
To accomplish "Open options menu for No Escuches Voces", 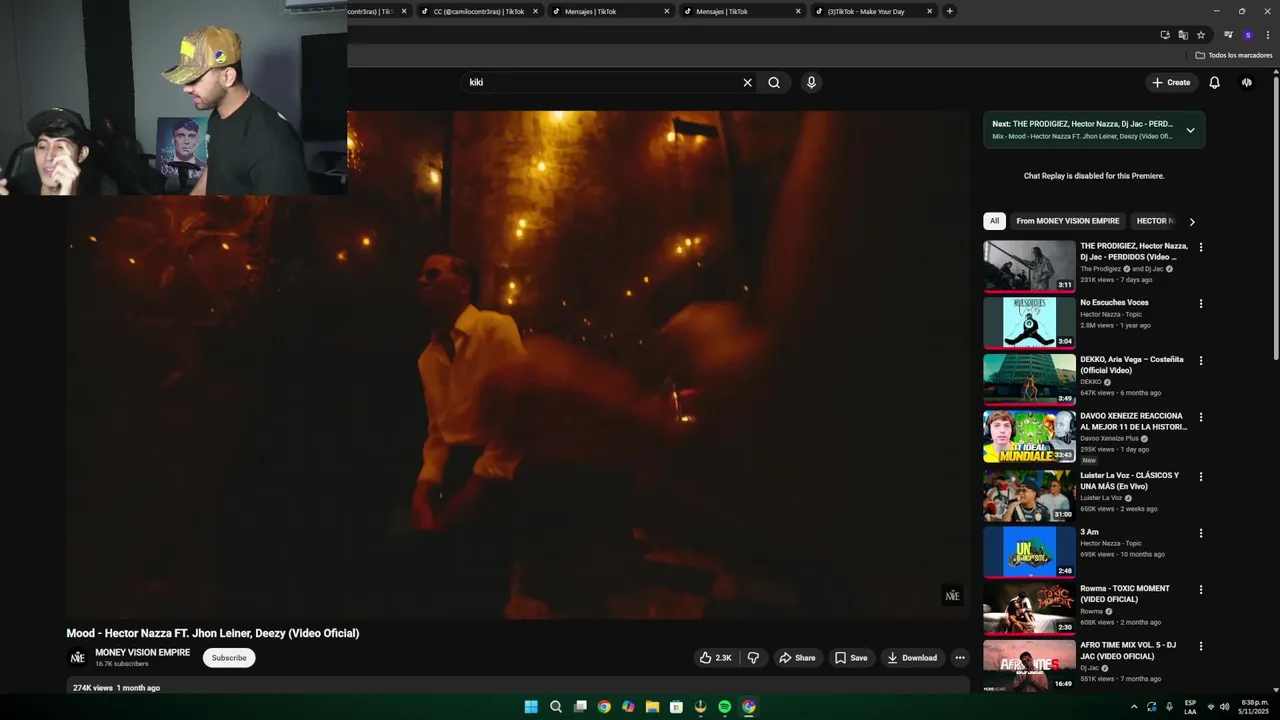I will click(1201, 304).
